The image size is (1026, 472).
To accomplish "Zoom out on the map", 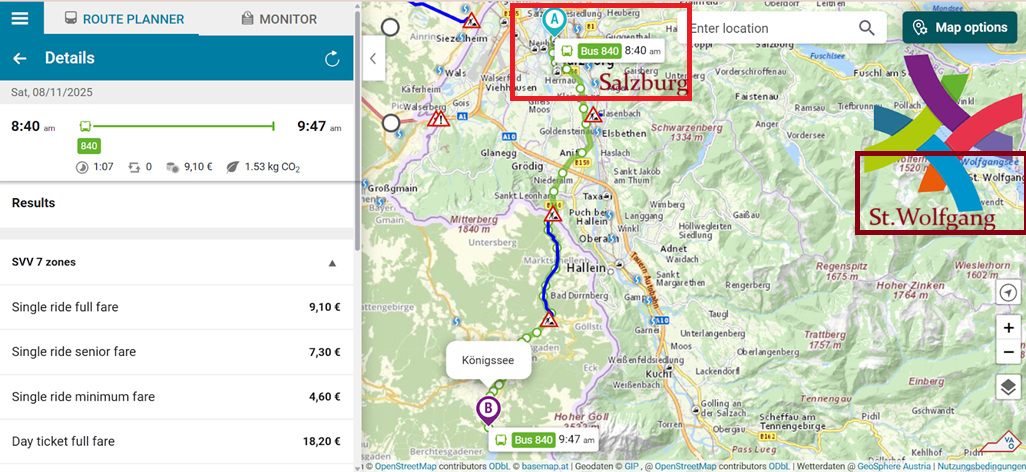I will click(1008, 352).
